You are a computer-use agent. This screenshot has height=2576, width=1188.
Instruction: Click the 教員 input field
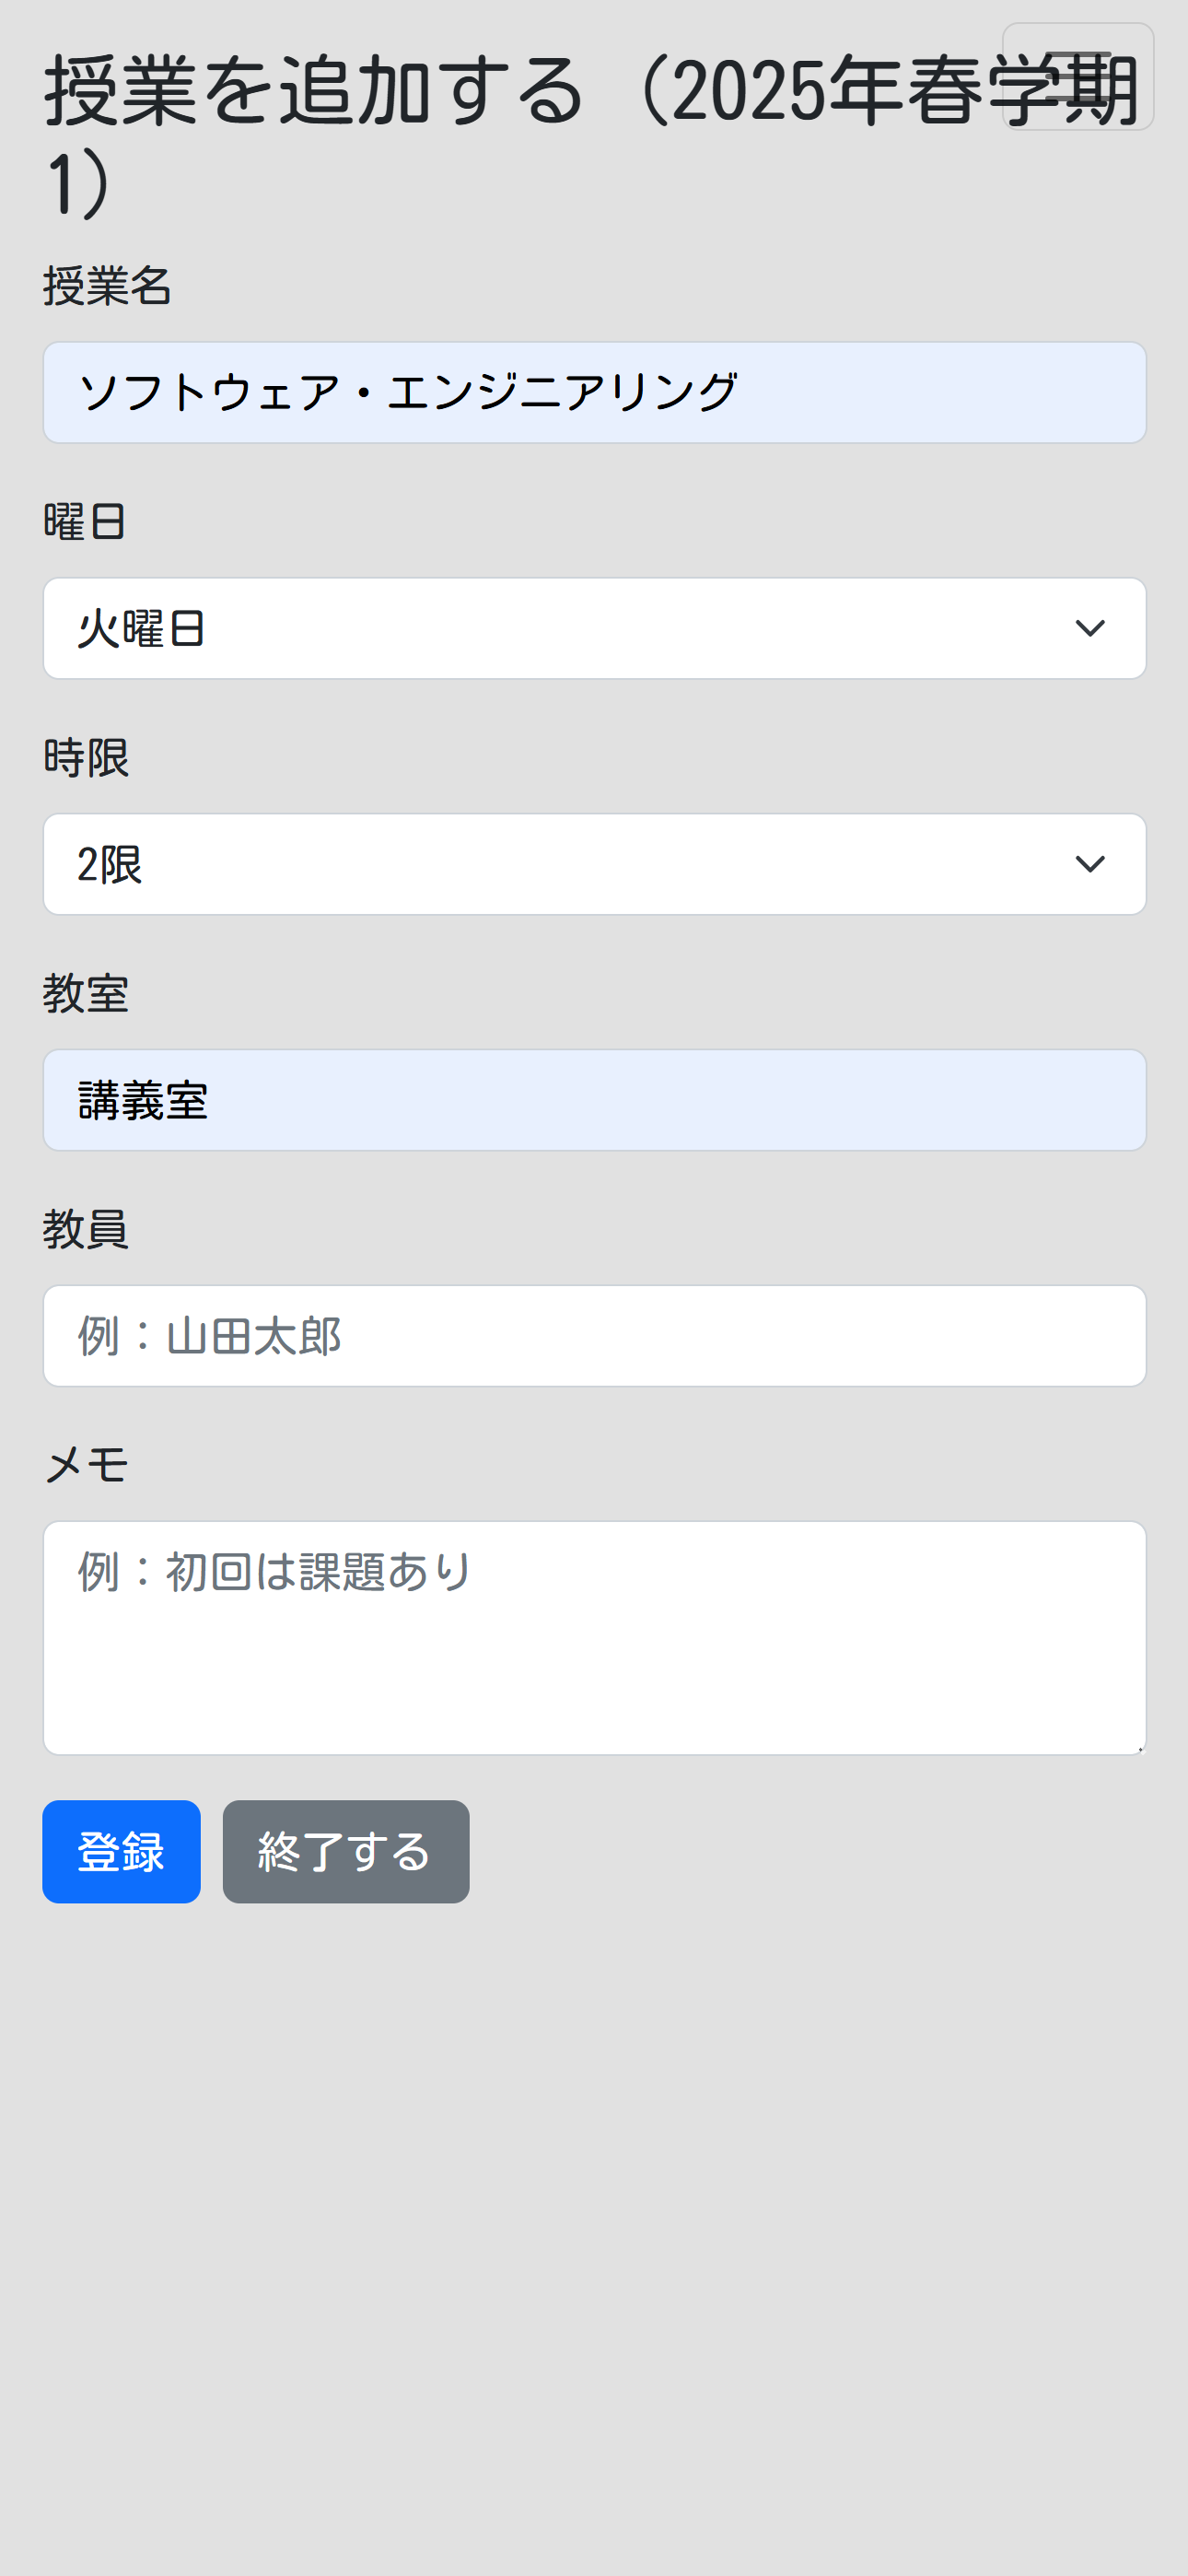pyautogui.click(x=594, y=1336)
